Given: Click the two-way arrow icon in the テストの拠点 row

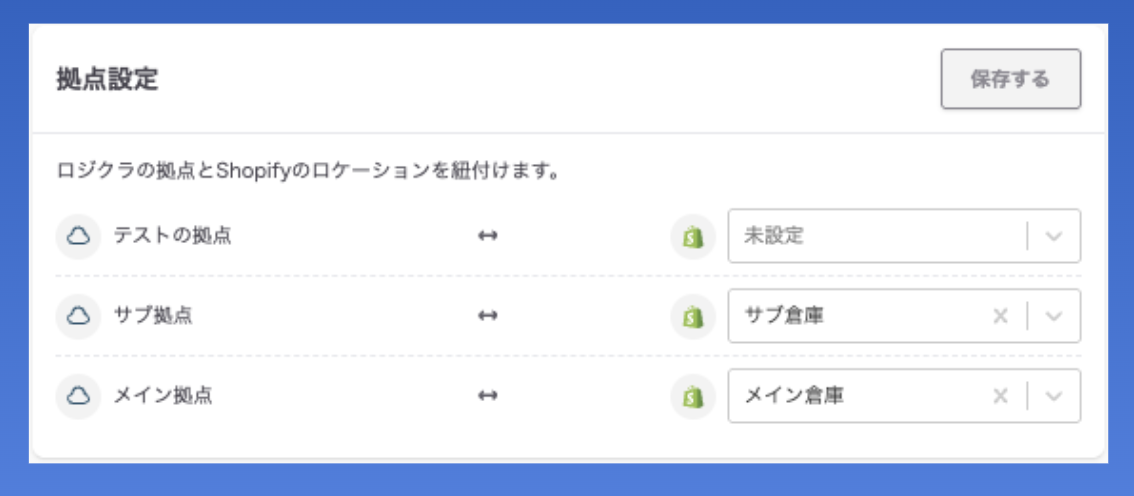Looking at the screenshot, I should point(488,237).
